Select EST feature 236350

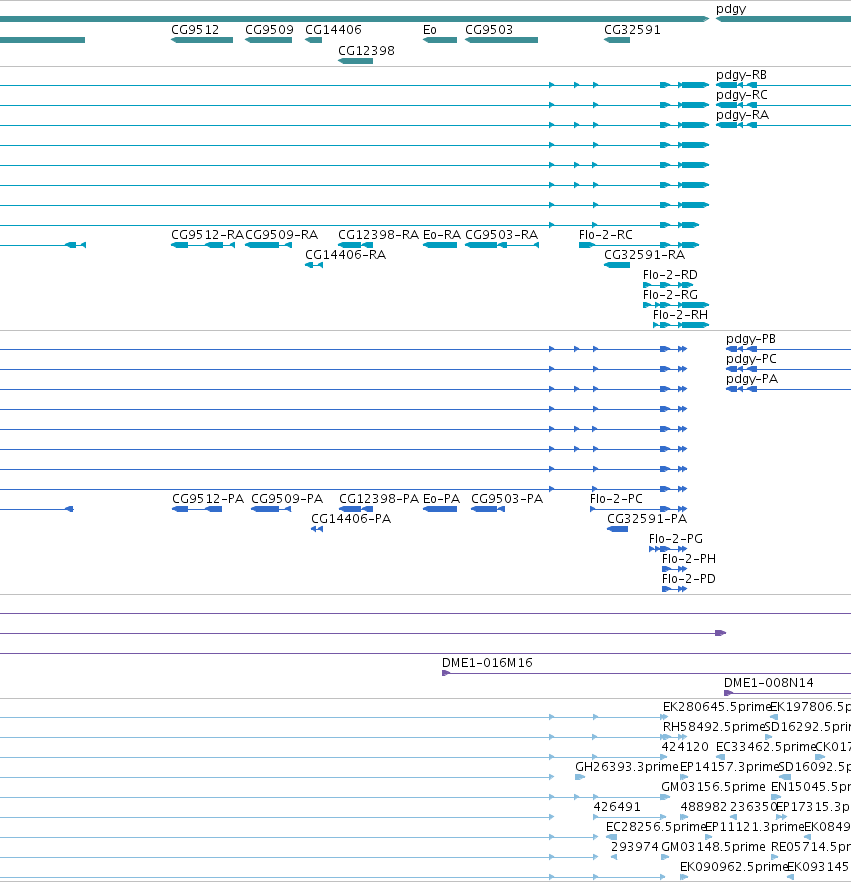point(733,817)
